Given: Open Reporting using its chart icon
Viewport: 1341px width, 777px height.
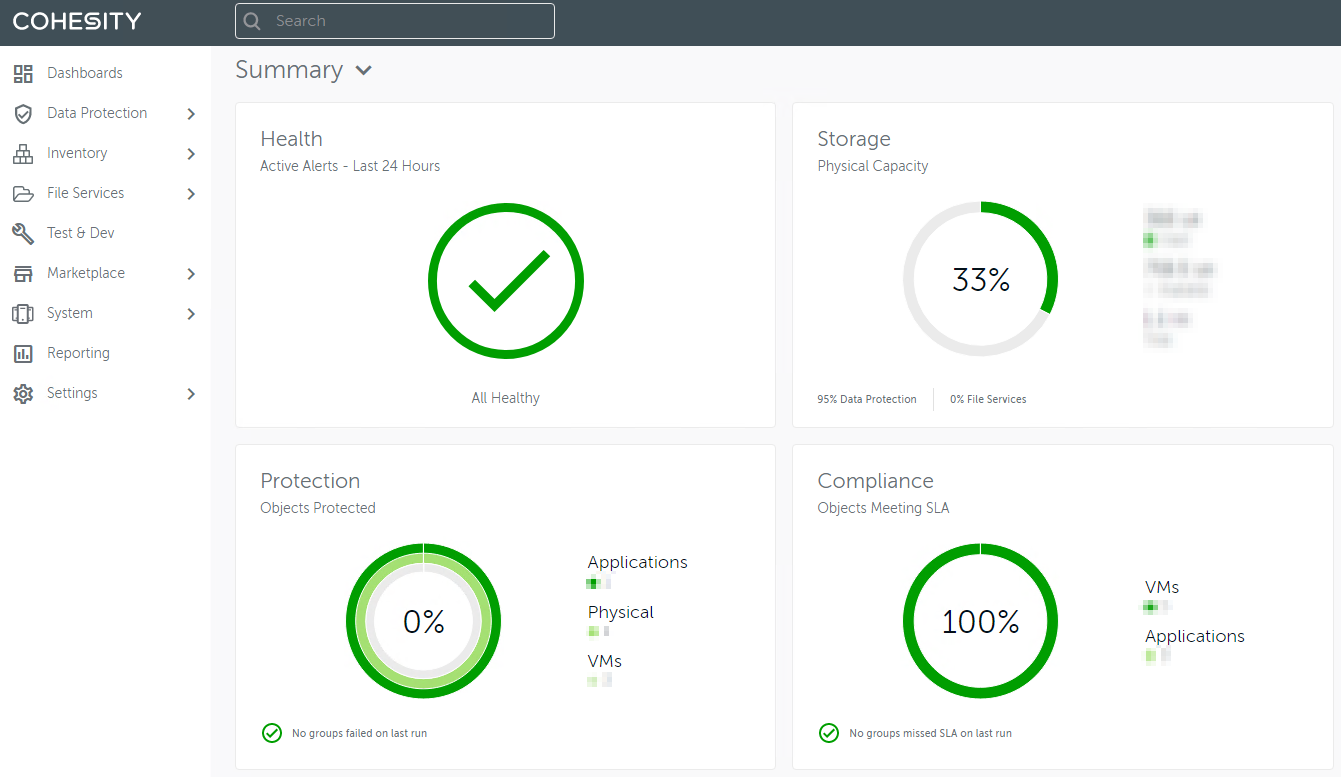Looking at the screenshot, I should (x=22, y=353).
